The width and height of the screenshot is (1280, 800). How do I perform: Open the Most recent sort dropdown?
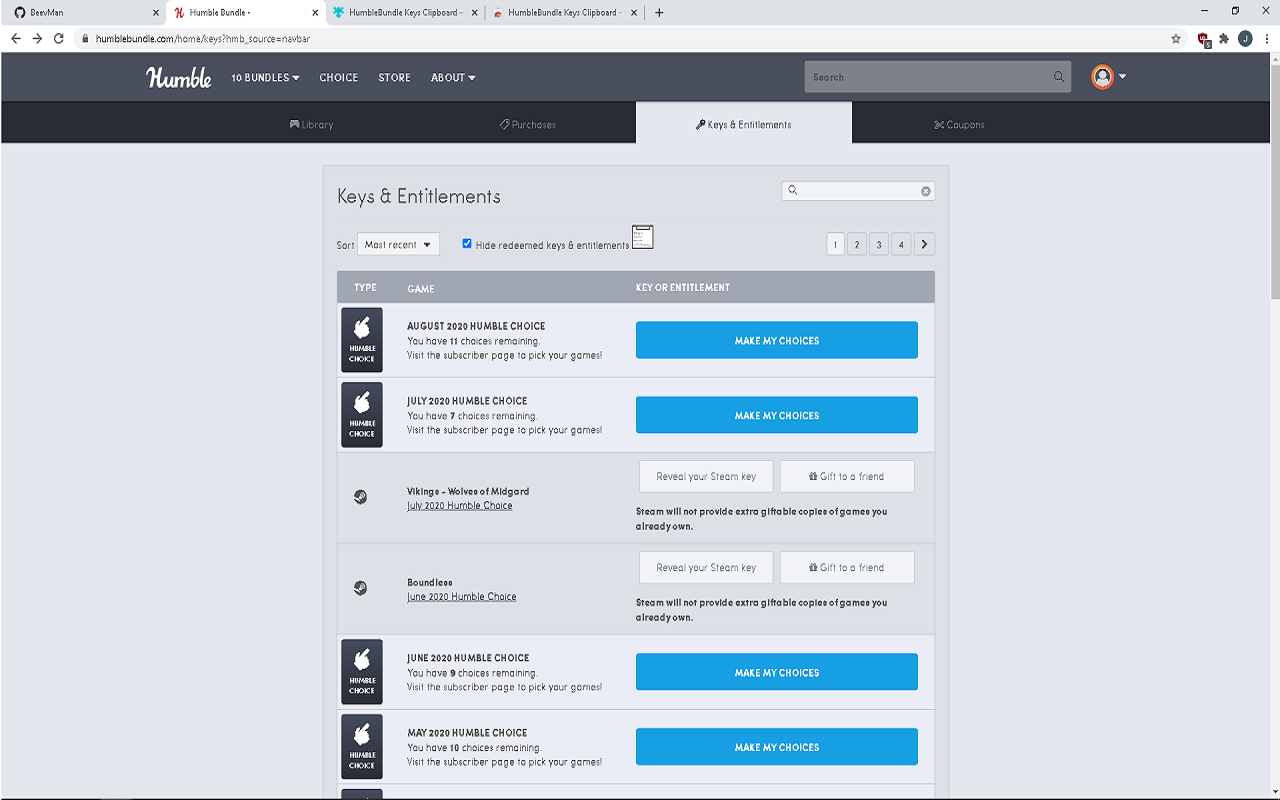click(398, 243)
